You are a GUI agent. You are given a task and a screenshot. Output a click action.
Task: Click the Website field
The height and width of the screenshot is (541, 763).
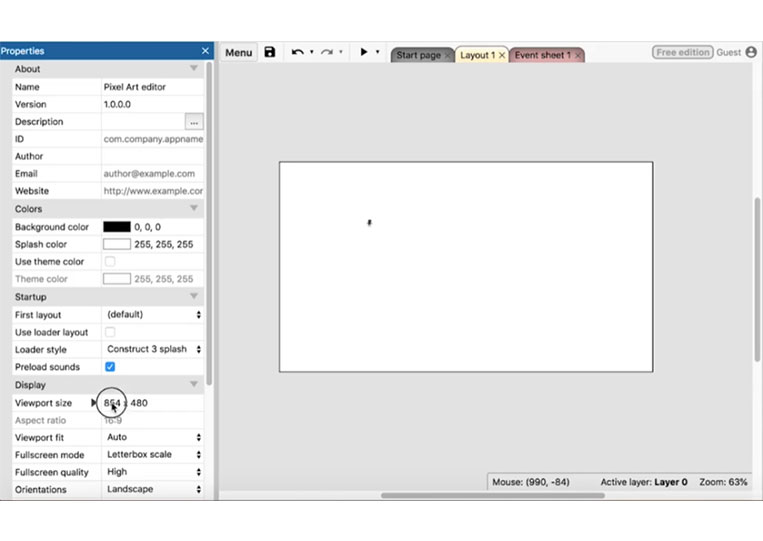pyautogui.click(x=153, y=191)
